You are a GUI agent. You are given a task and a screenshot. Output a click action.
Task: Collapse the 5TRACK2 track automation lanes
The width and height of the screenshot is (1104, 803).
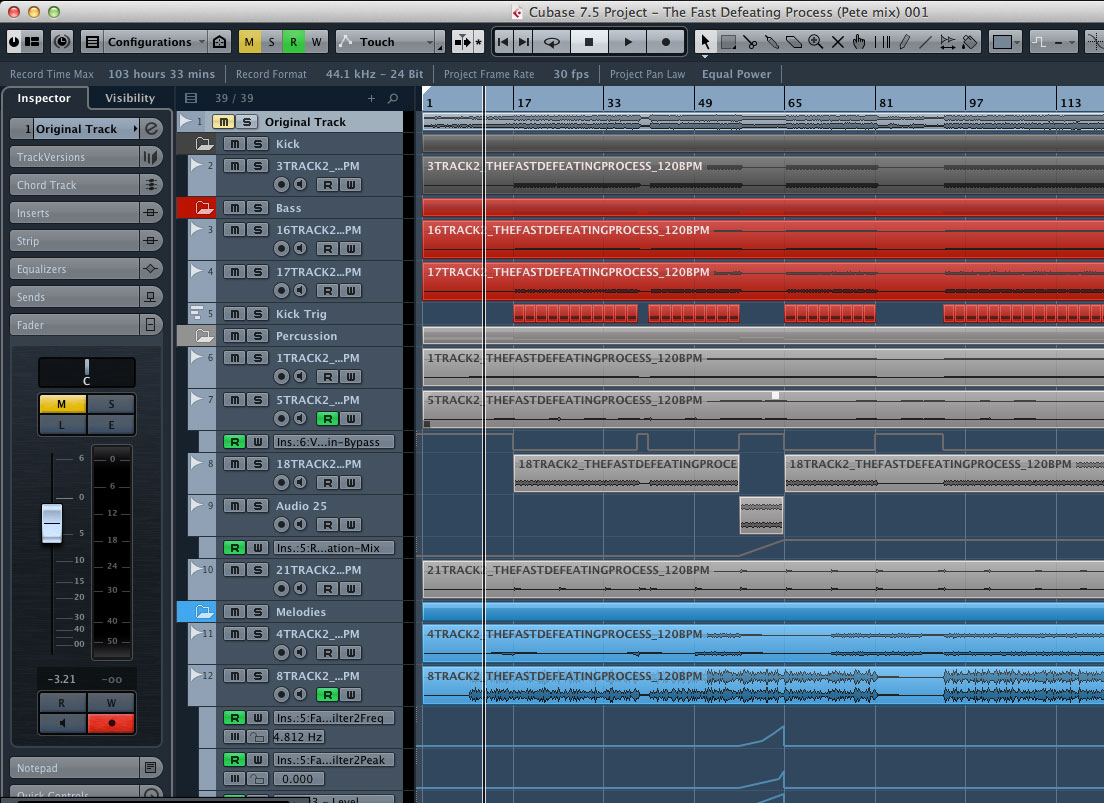pos(196,399)
